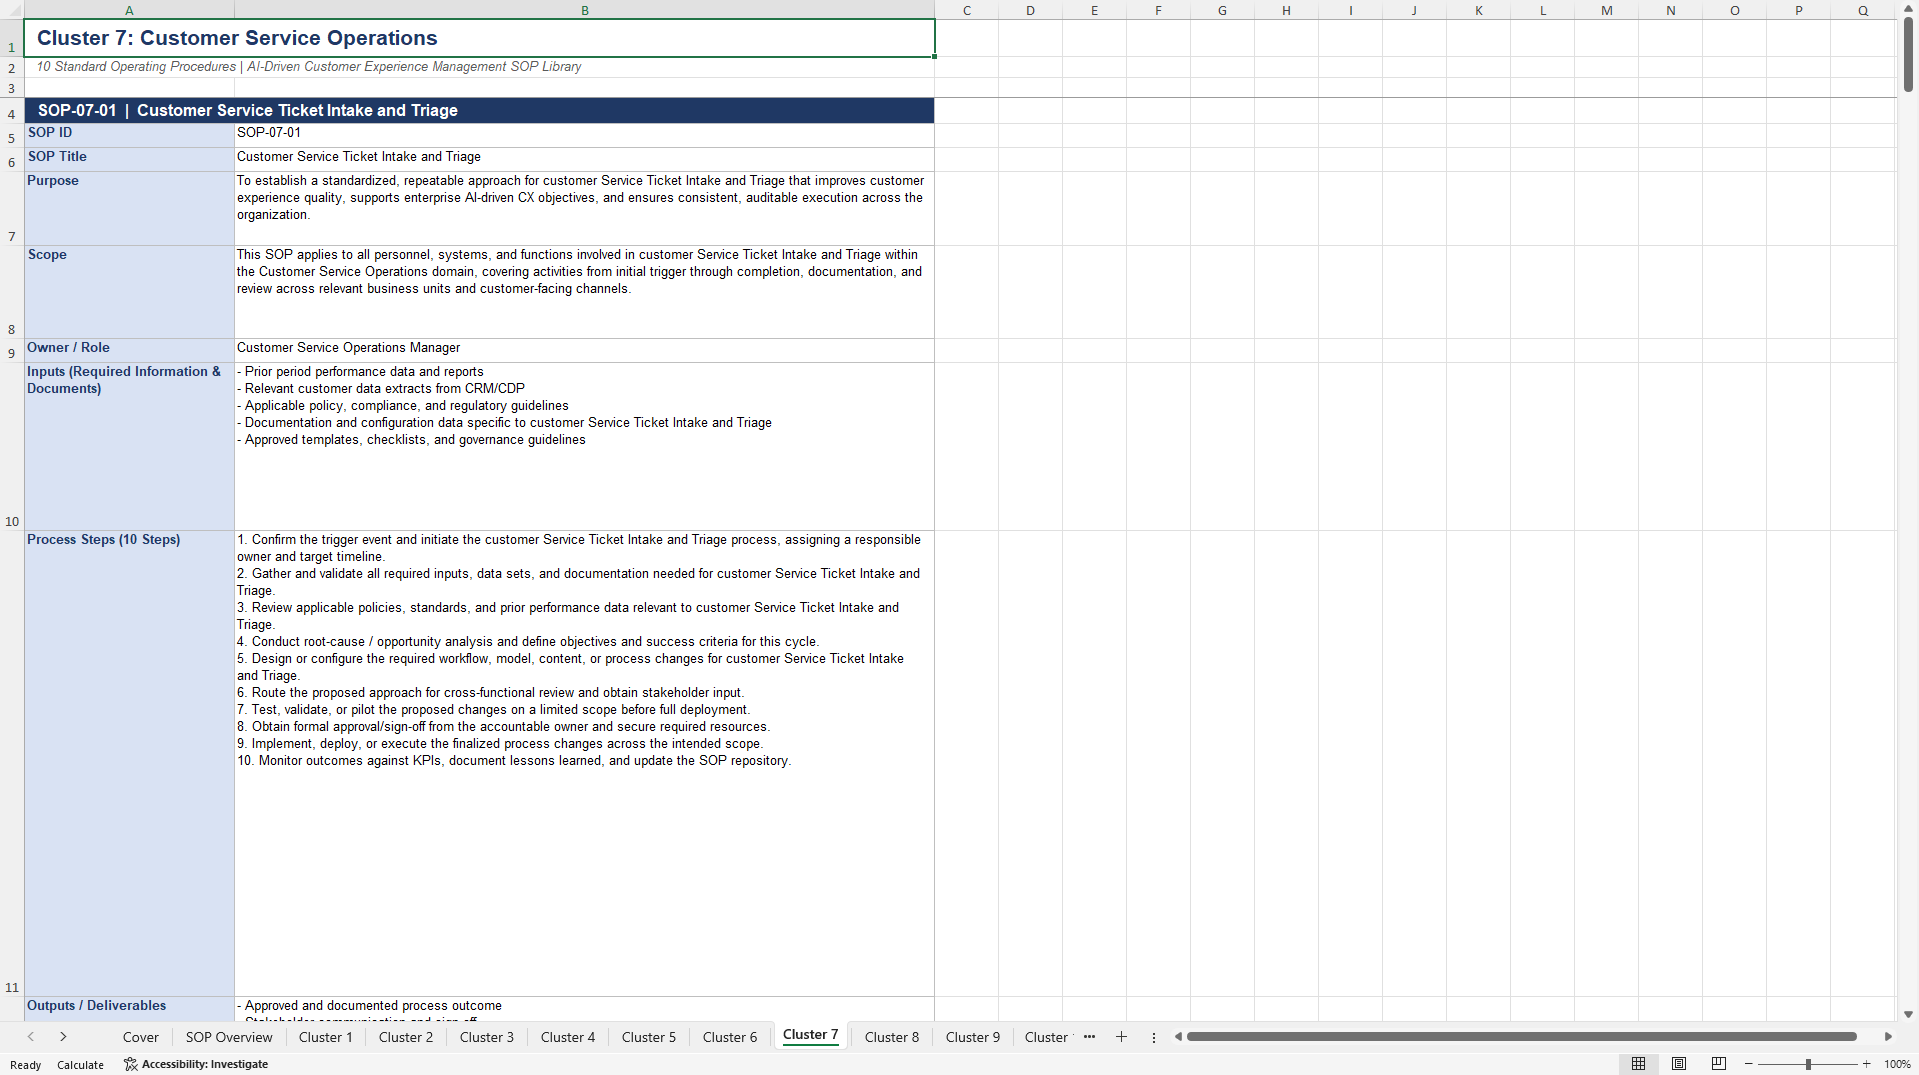
Task: Open the SOP Overview sheet tab
Action: coord(229,1037)
